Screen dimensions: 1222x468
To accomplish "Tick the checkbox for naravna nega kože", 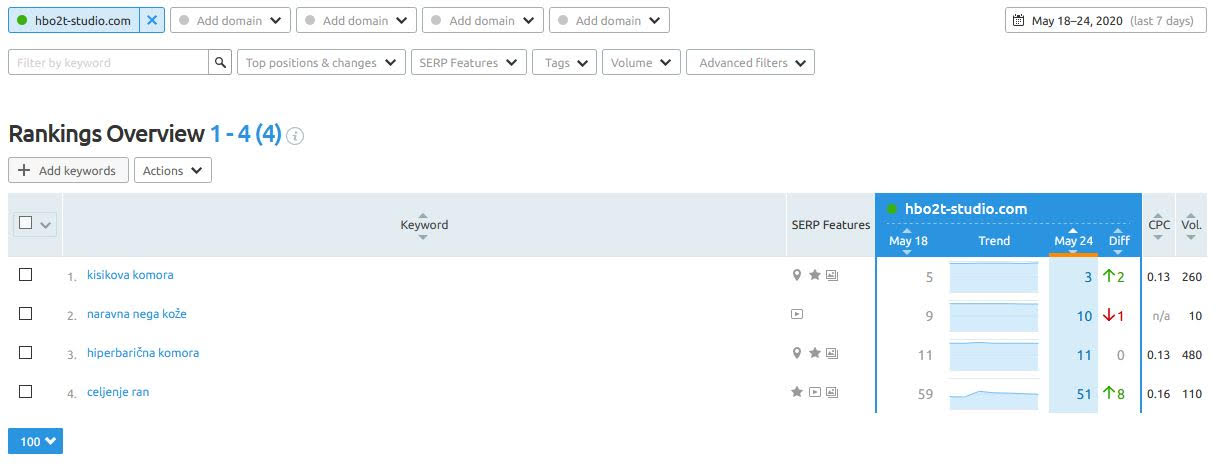I will point(26,314).
